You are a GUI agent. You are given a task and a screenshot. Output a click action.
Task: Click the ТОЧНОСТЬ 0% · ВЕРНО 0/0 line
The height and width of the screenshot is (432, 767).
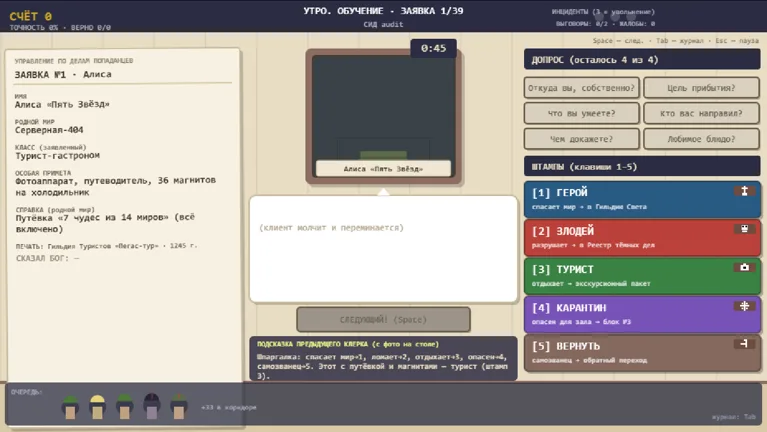click(x=60, y=27)
